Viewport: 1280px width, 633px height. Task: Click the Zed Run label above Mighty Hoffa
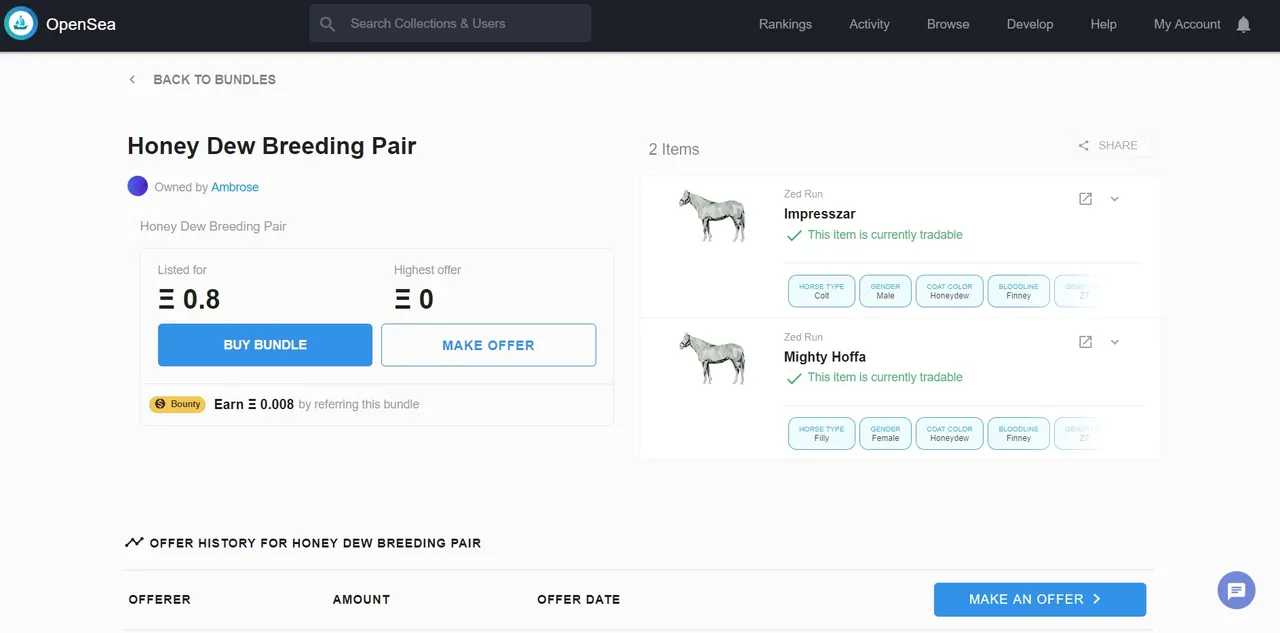tap(803, 337)
